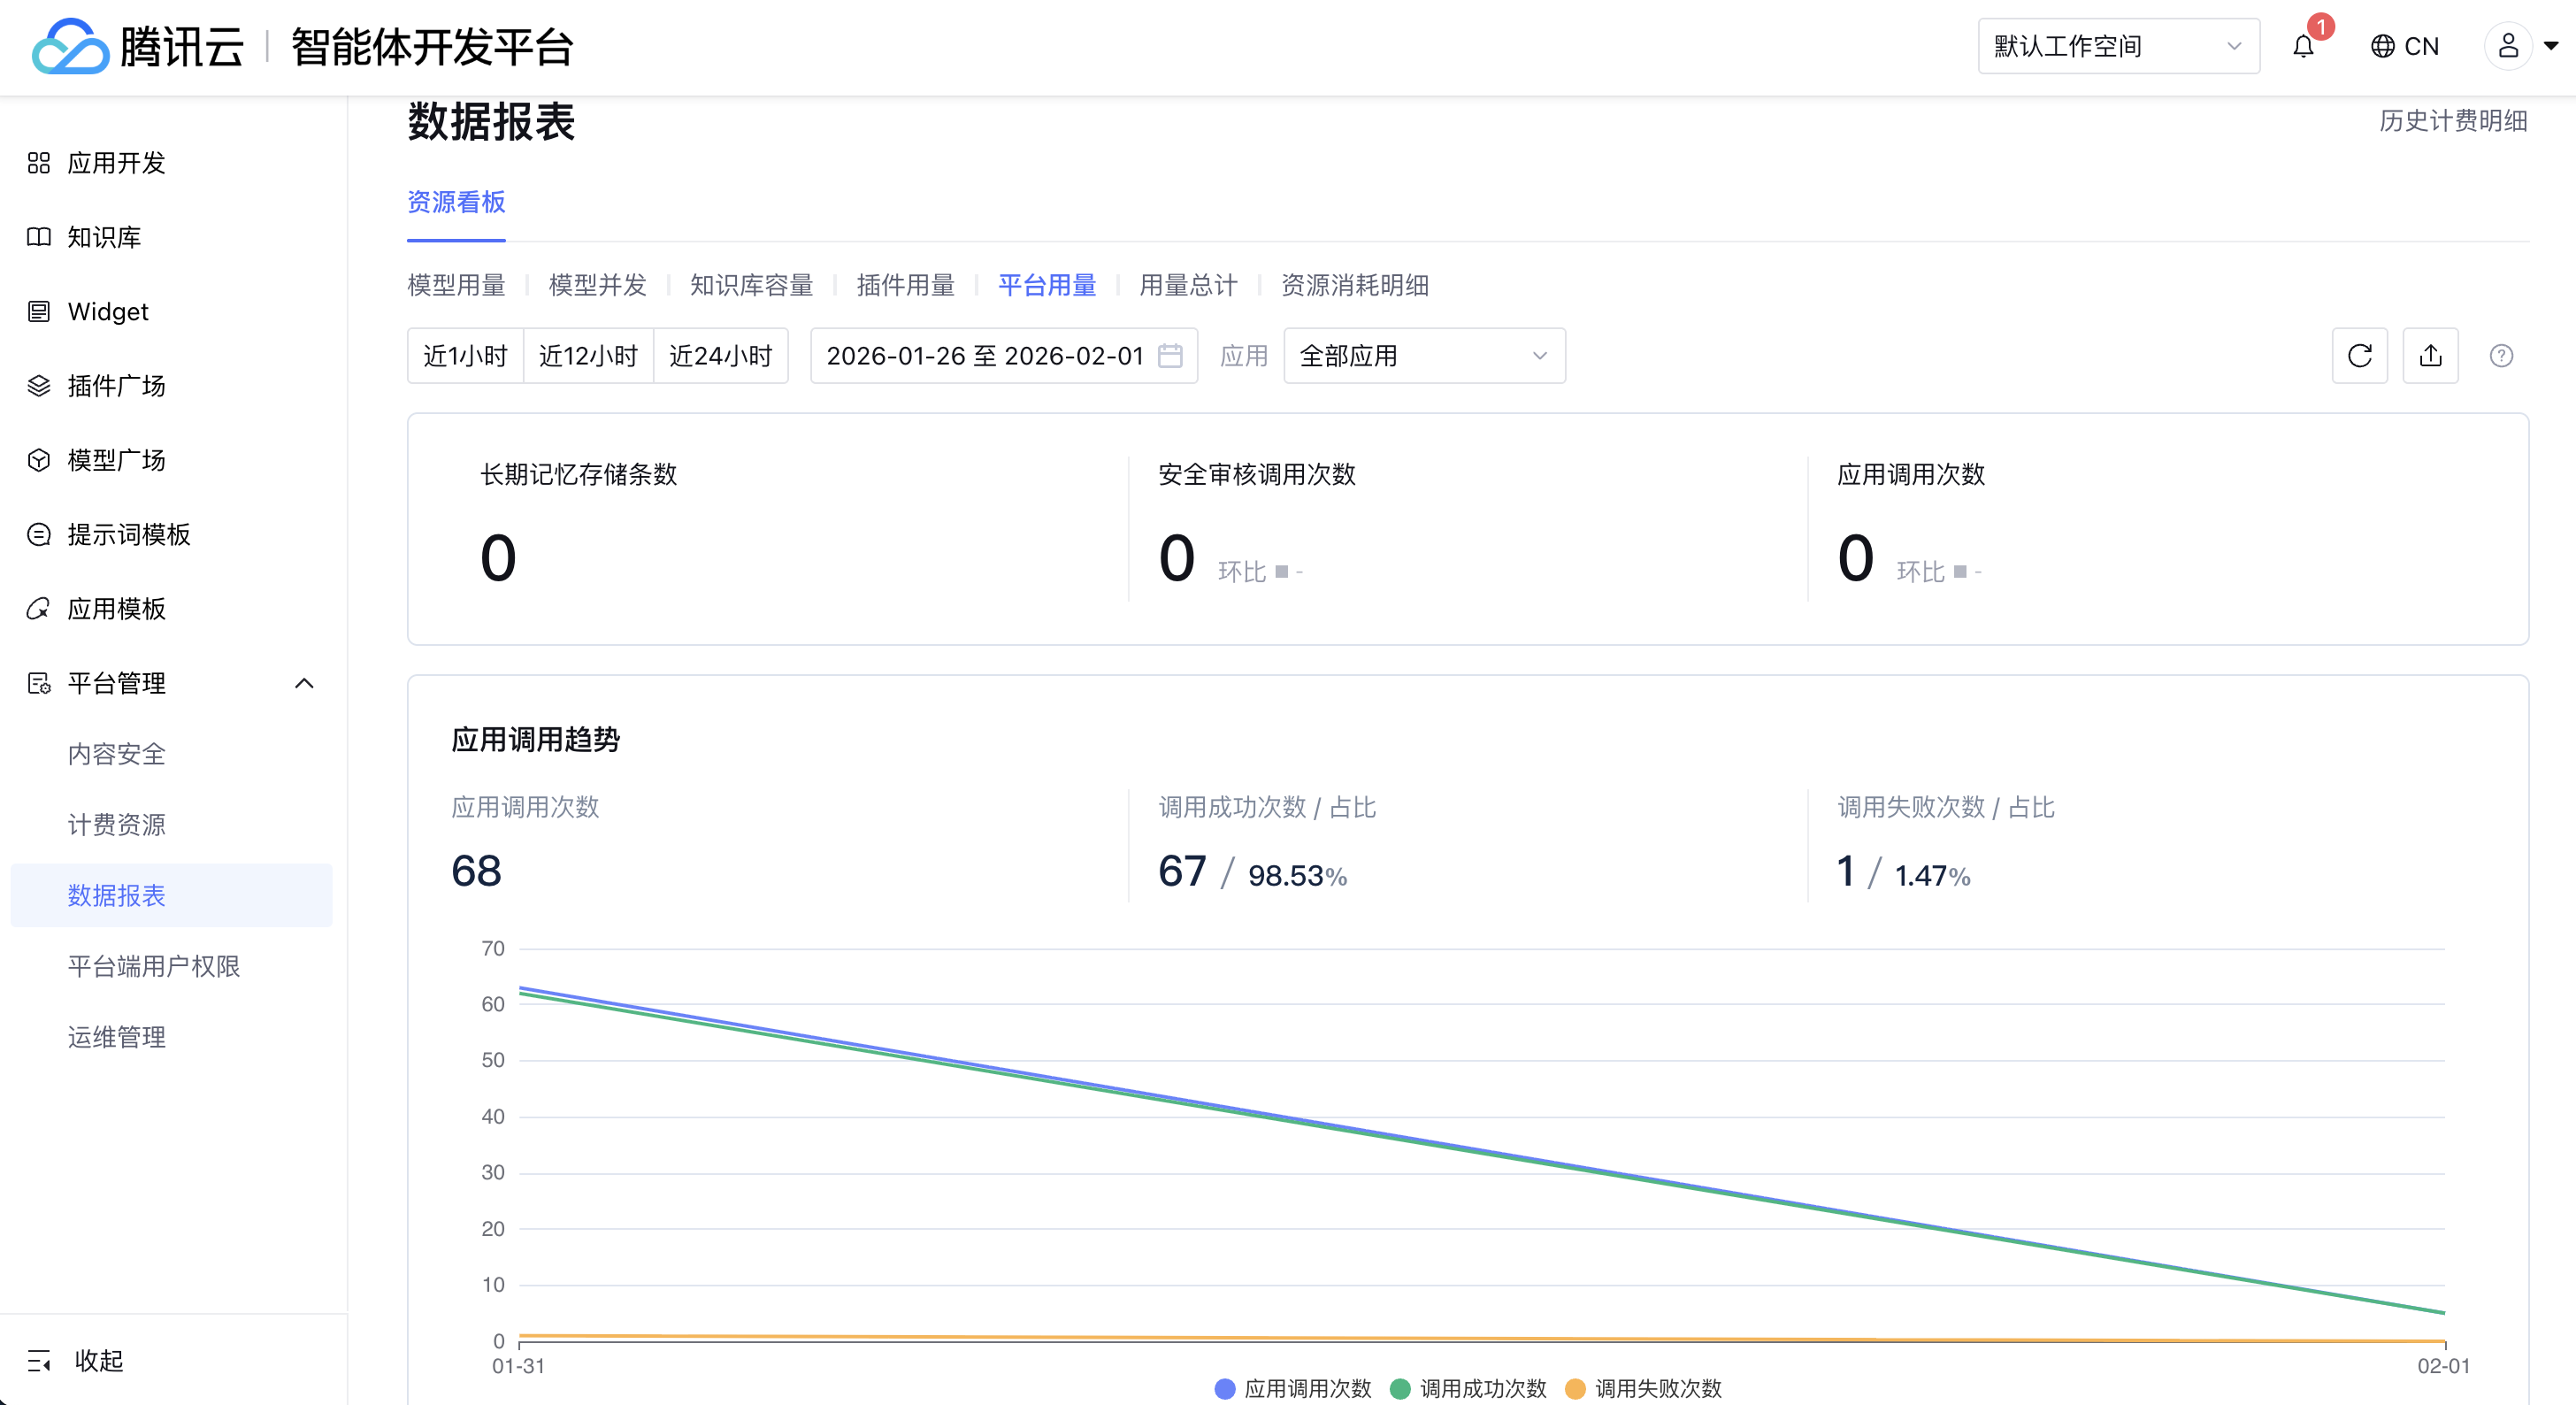Switch to the 模型用量 tab
The height and width of the screenshot is (1405, 2576).
click(x=456, y=286)
